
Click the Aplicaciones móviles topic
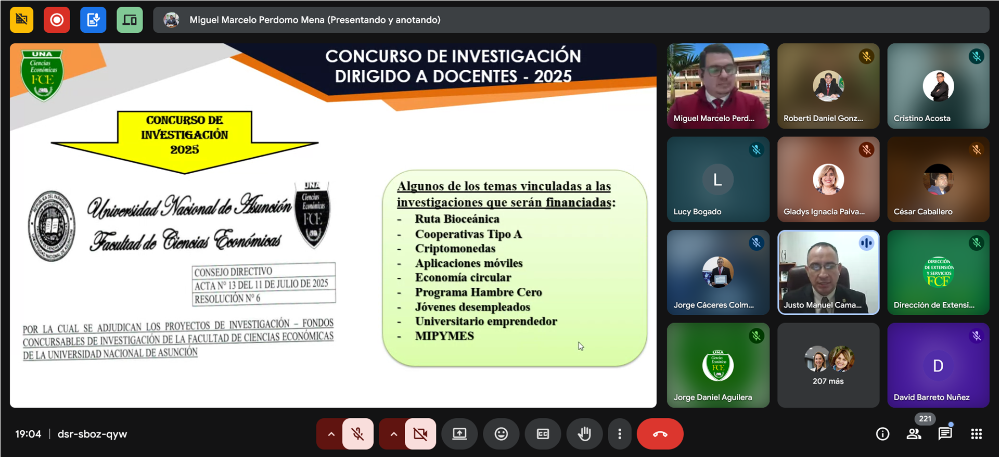coord(468,263)
